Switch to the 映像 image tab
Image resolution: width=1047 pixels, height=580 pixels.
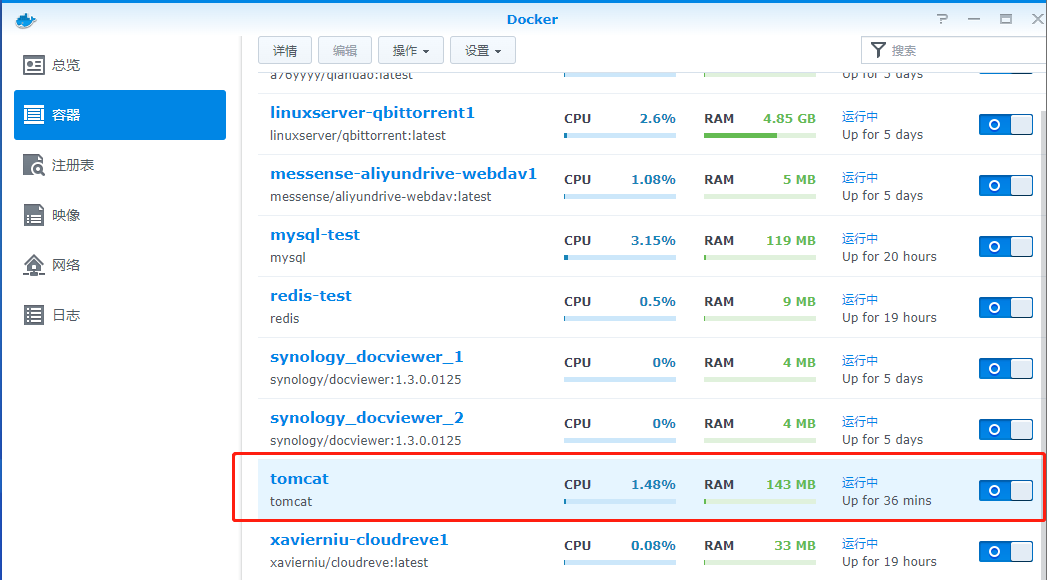tap(120, 215)
